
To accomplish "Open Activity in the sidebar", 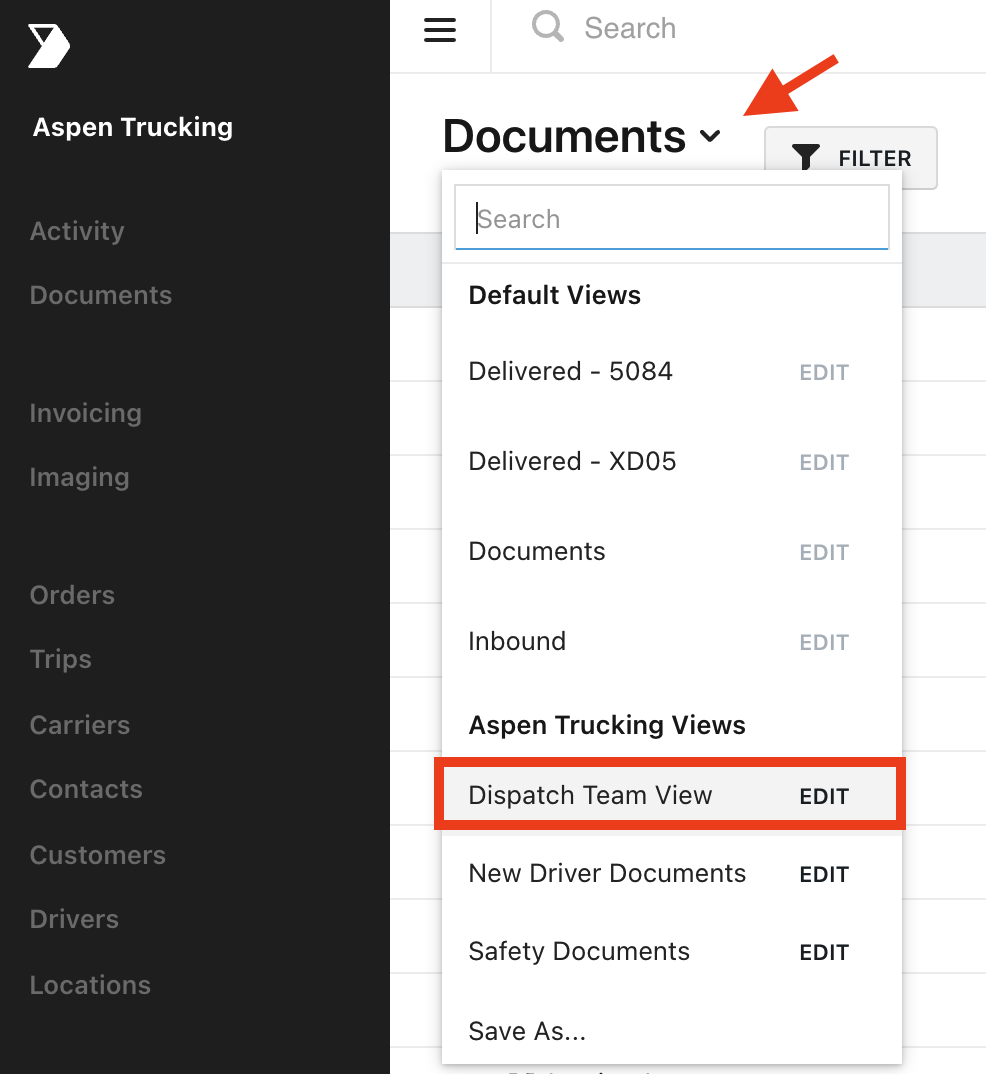I will 77,231.
